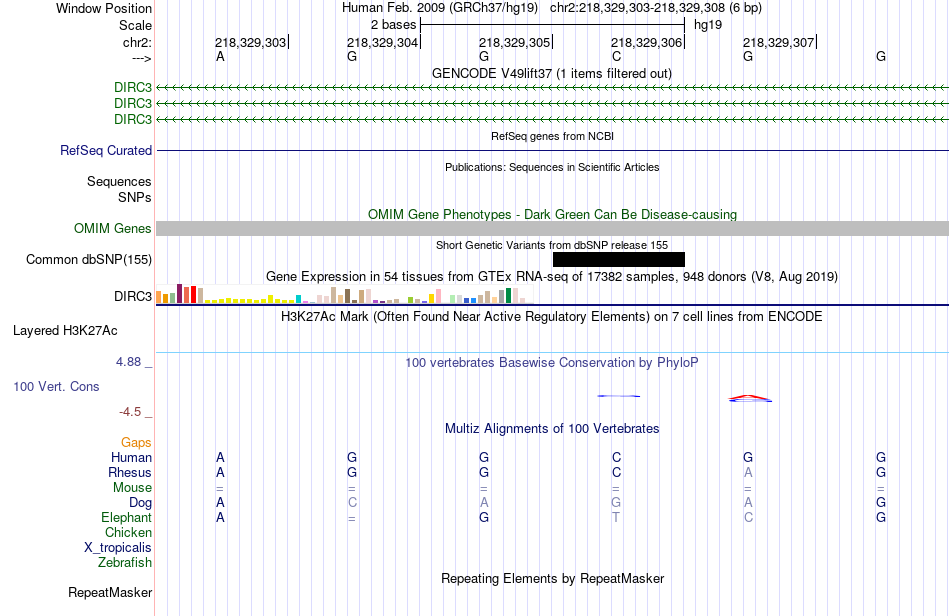Click base C in the chr2 sequence row
This screenshot has width=950, height=616.
pos(616,56)
